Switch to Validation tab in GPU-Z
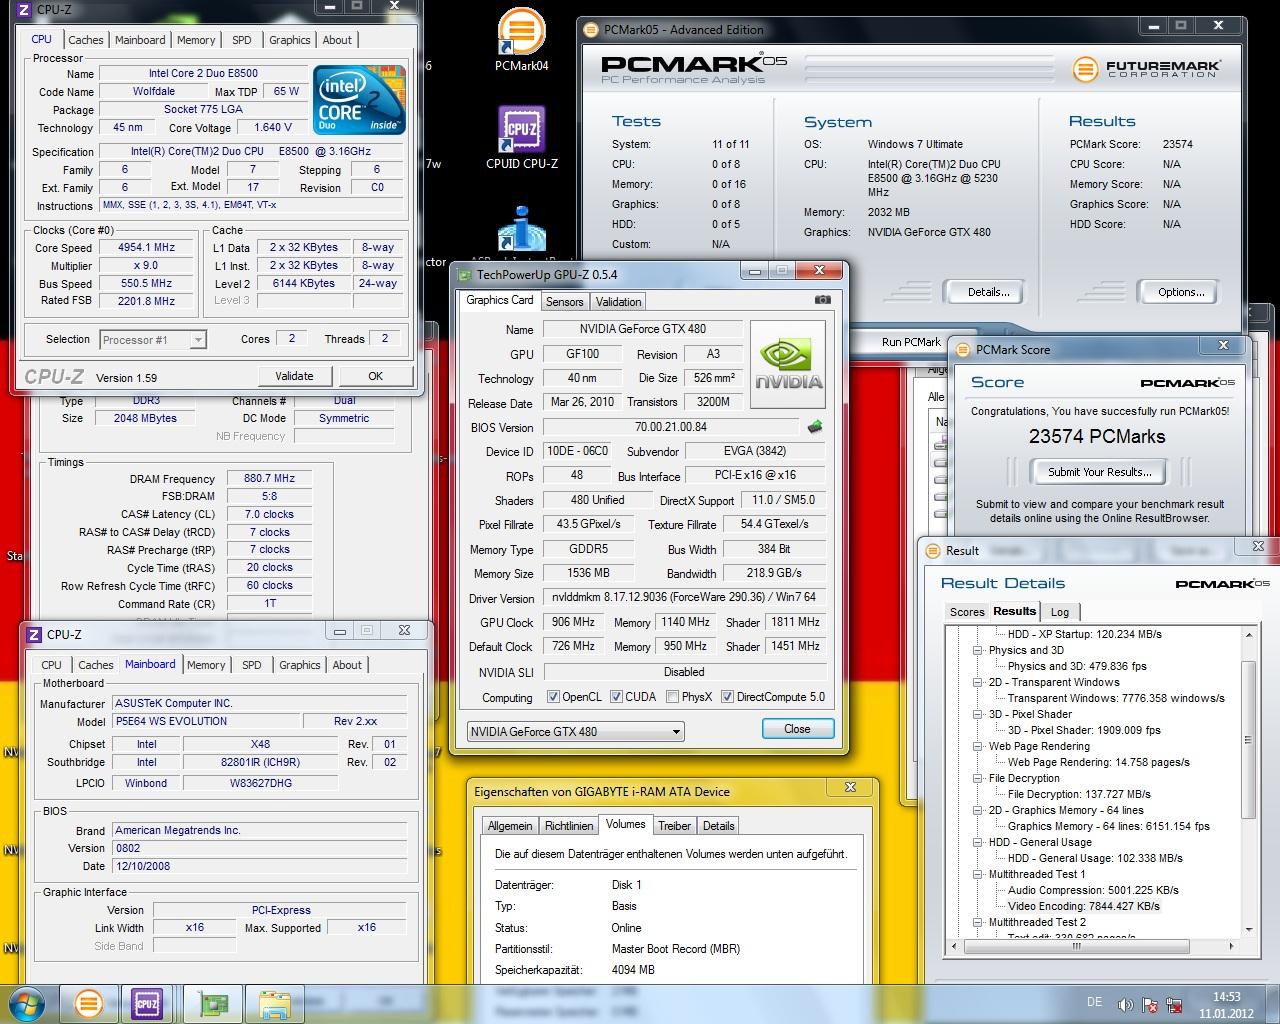This screenshot has height=1024, width=1280. (x=618, y=302)
